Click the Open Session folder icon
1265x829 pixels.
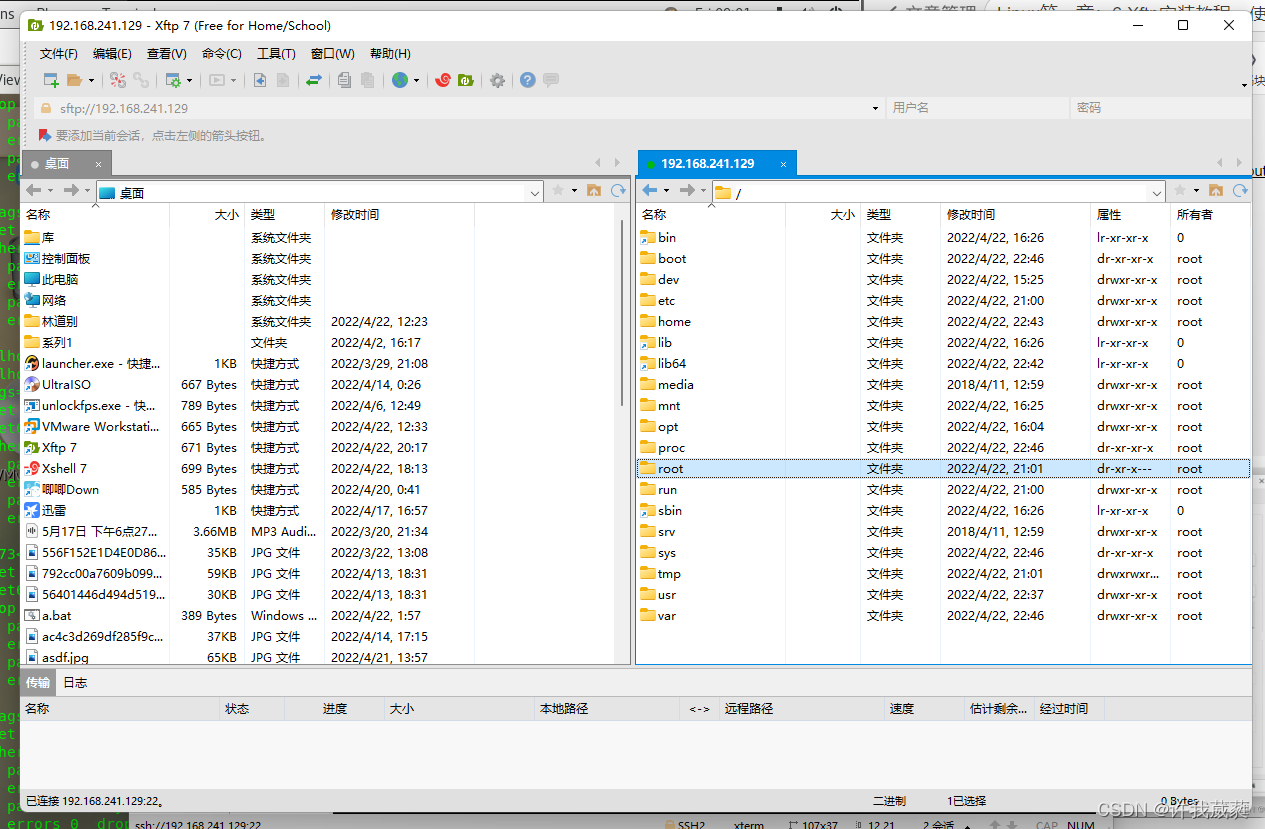pos(74,80)
